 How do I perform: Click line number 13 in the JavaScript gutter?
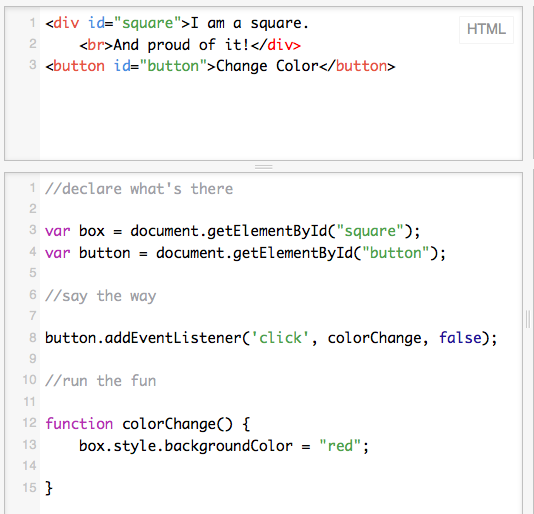pyautogui.click(x=30, y=445)
